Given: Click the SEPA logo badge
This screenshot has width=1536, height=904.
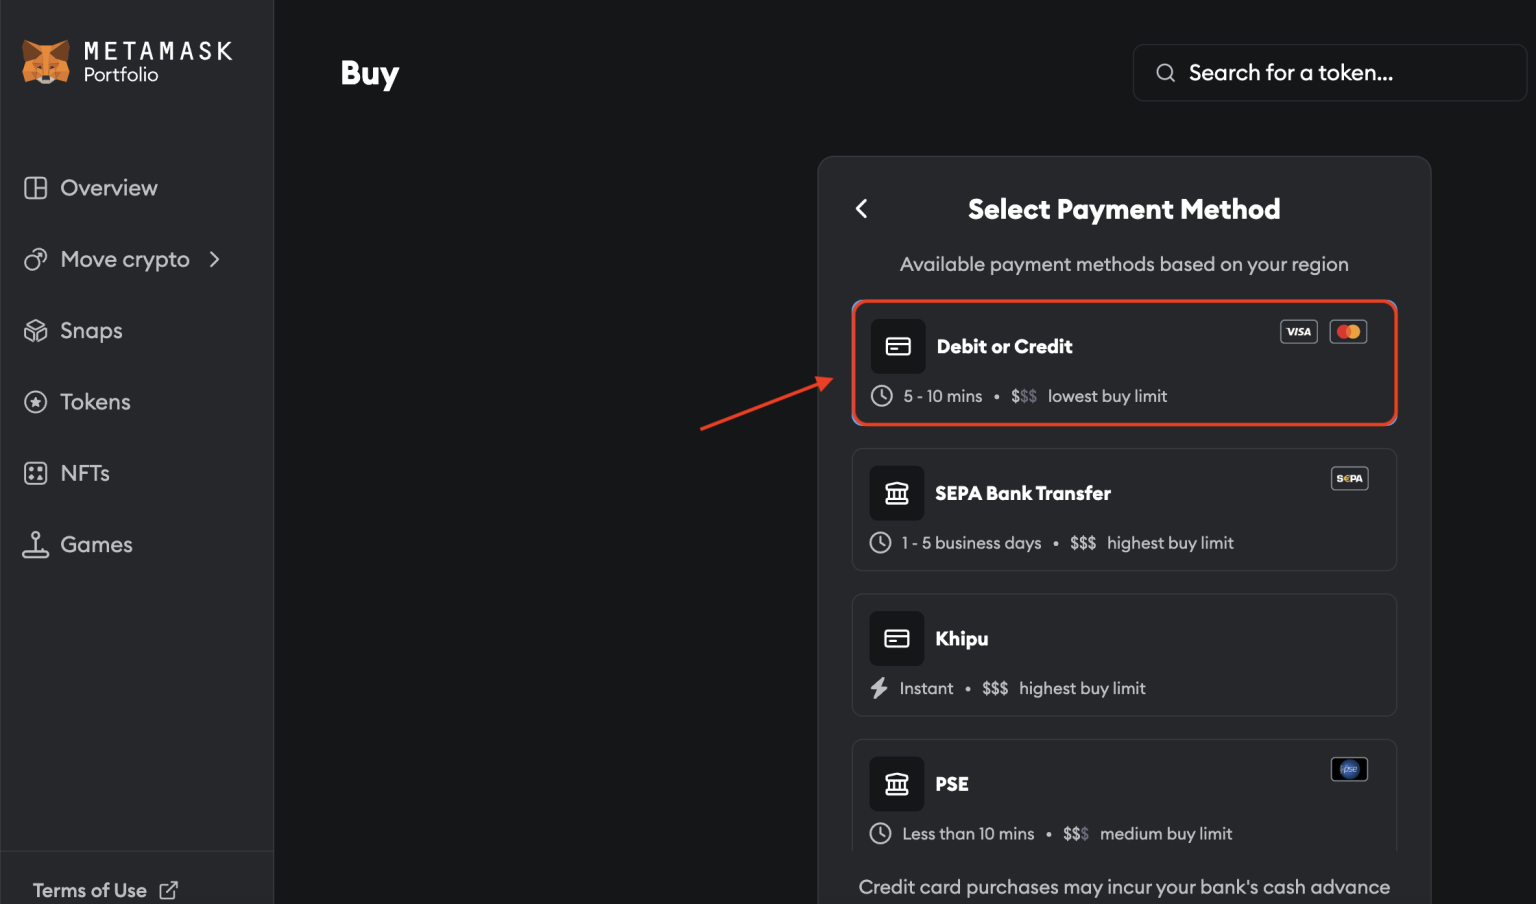Looking at the screenshot, I should click(x=1350, y=478).
